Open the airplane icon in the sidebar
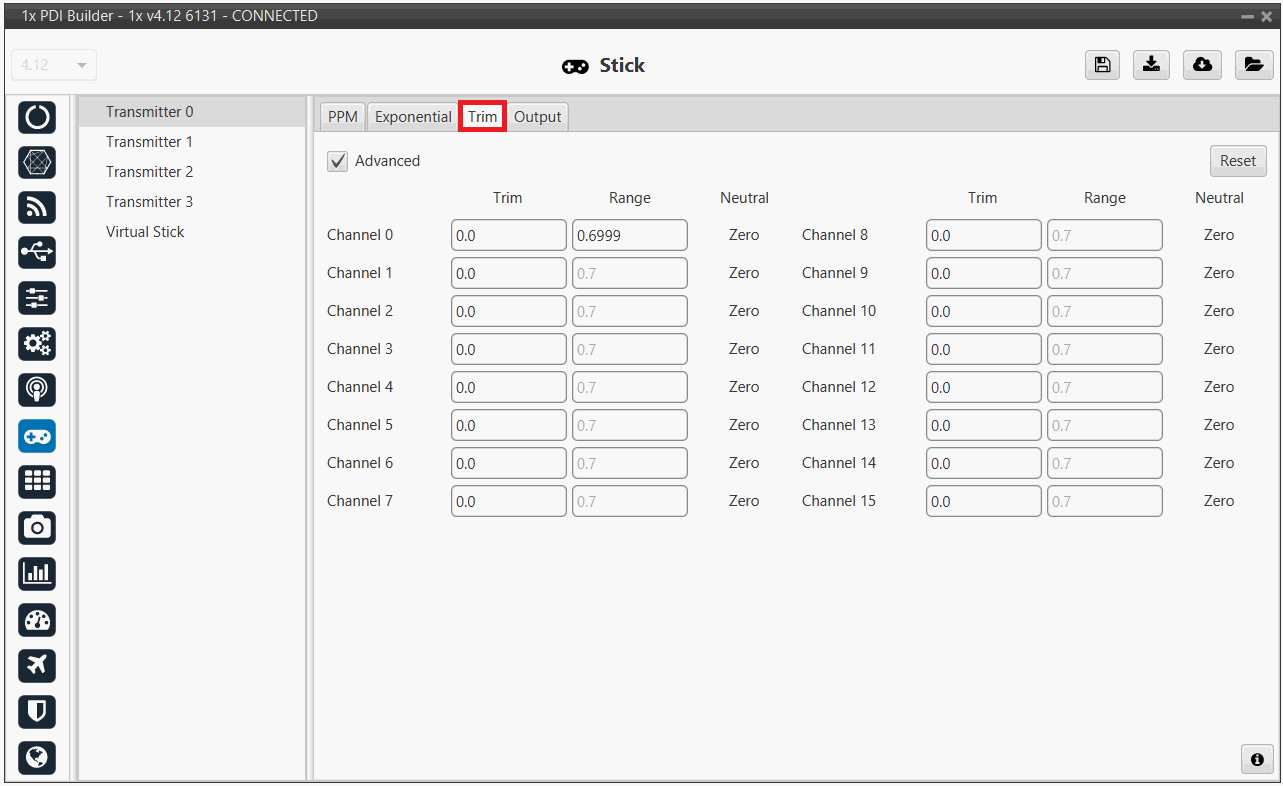 (x=37, y=665)
